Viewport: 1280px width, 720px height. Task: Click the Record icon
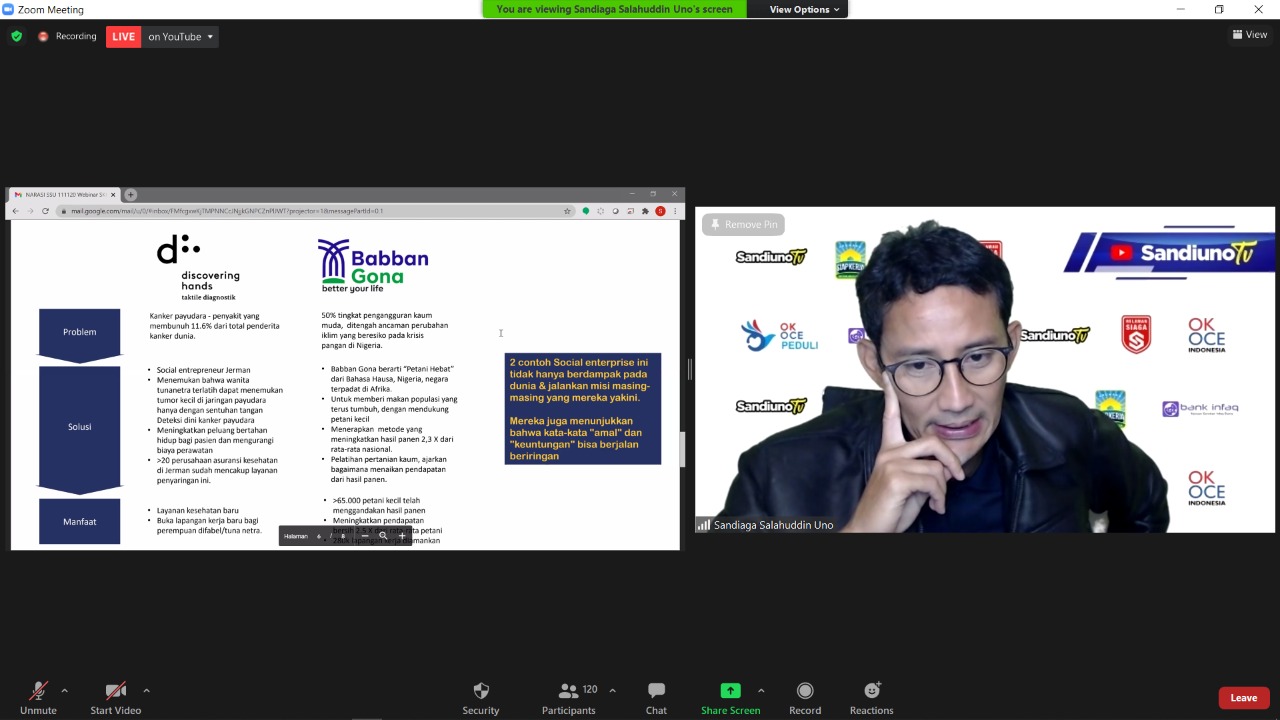coord(805,697)
